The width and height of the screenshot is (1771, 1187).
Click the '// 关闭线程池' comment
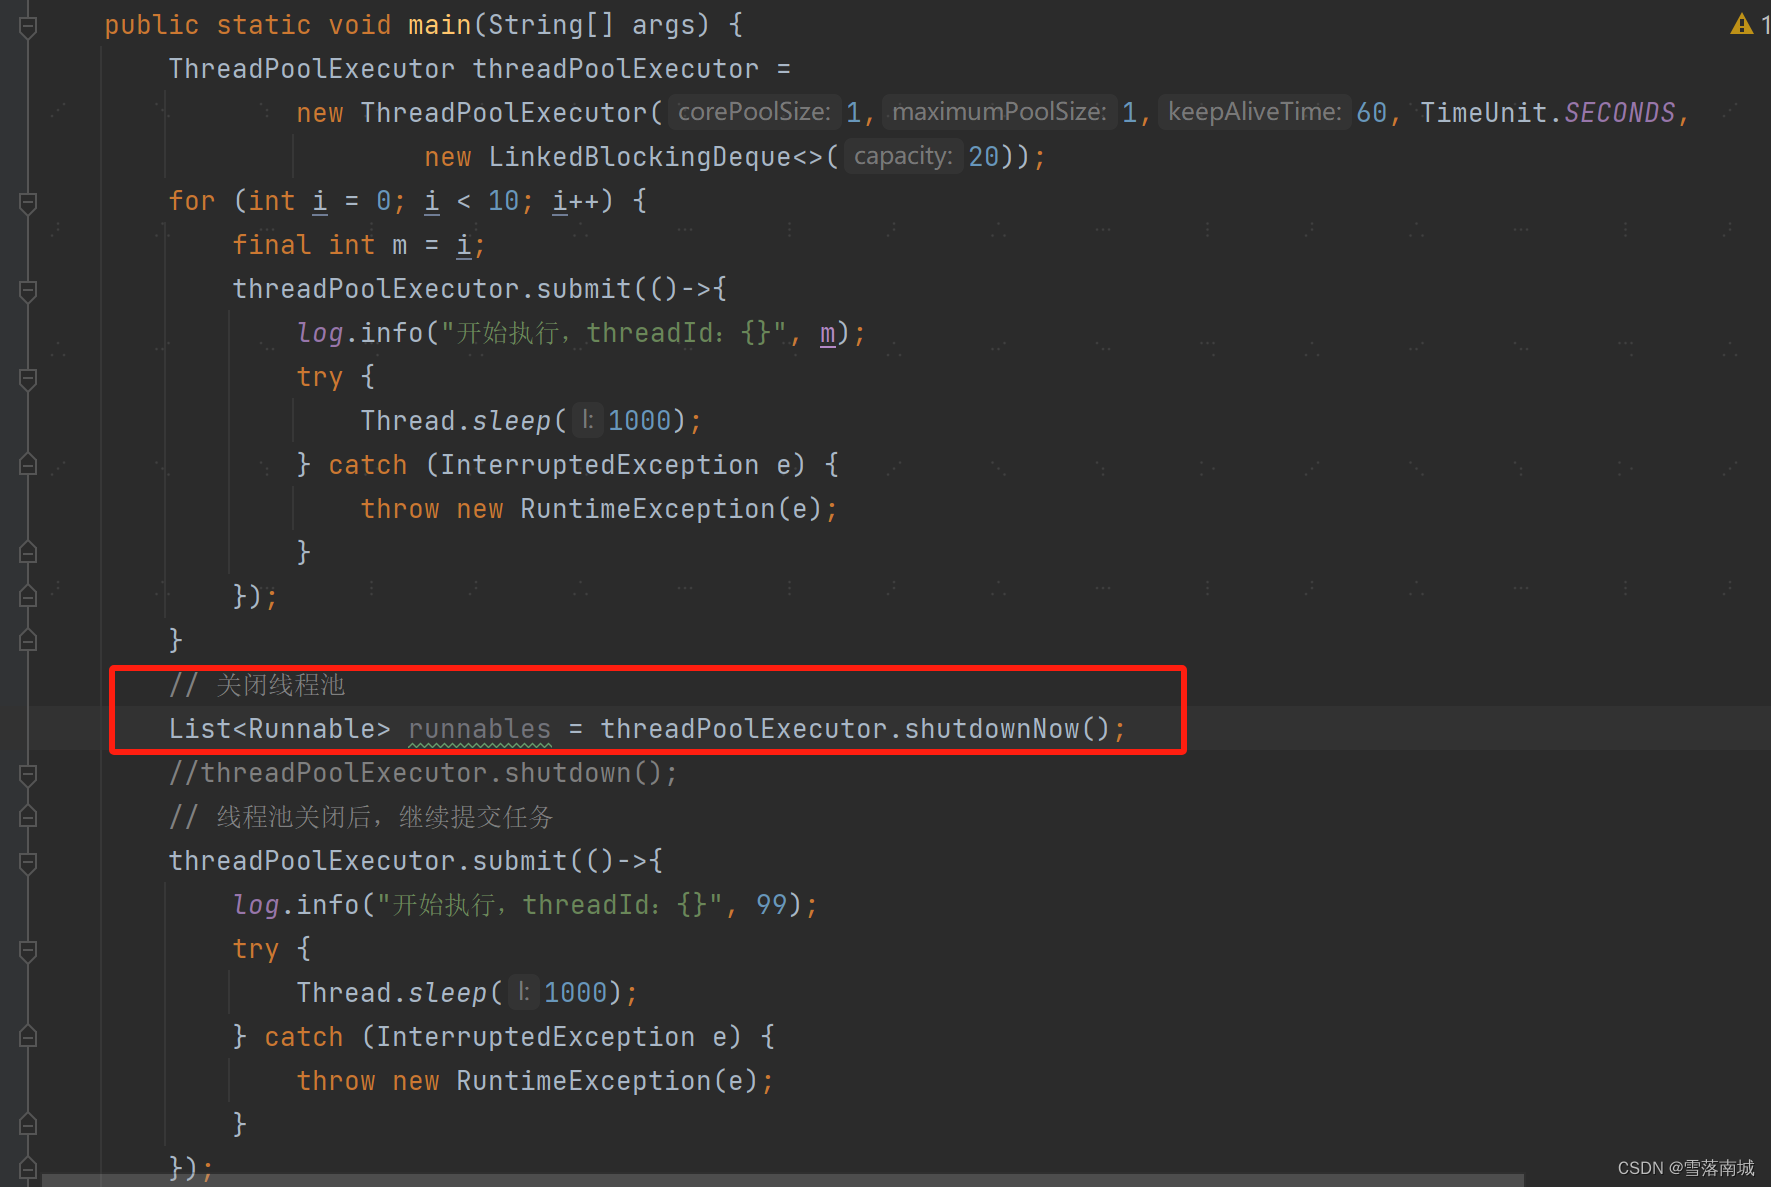pyautogui.click(x=257, y=685)
